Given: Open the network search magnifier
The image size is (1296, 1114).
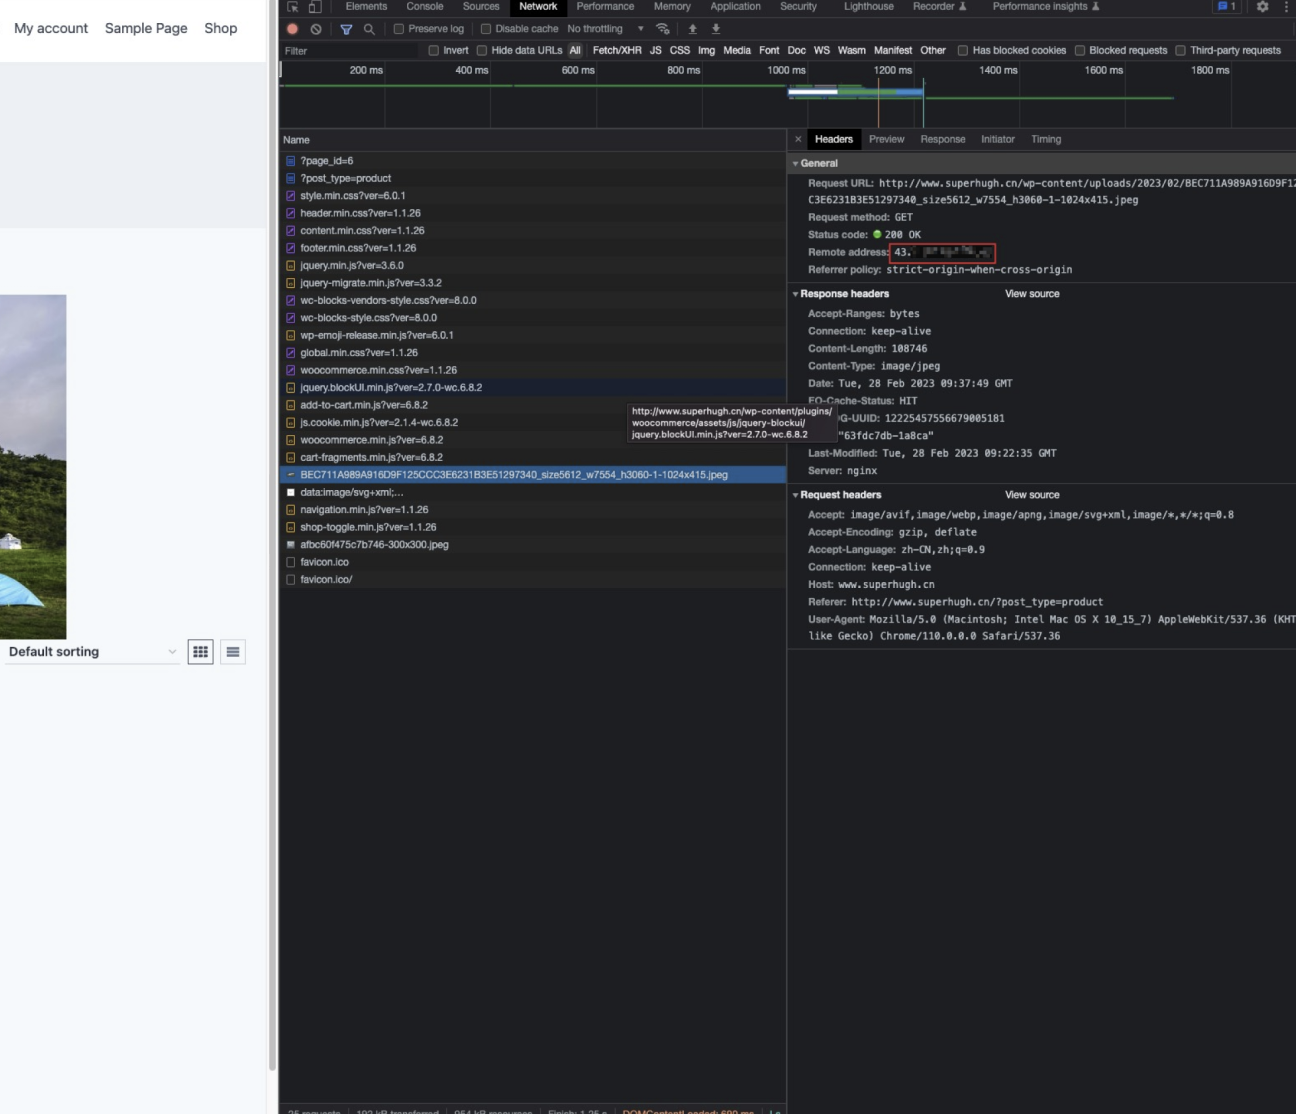Looking at the screenshot, I should pos(369,29).
